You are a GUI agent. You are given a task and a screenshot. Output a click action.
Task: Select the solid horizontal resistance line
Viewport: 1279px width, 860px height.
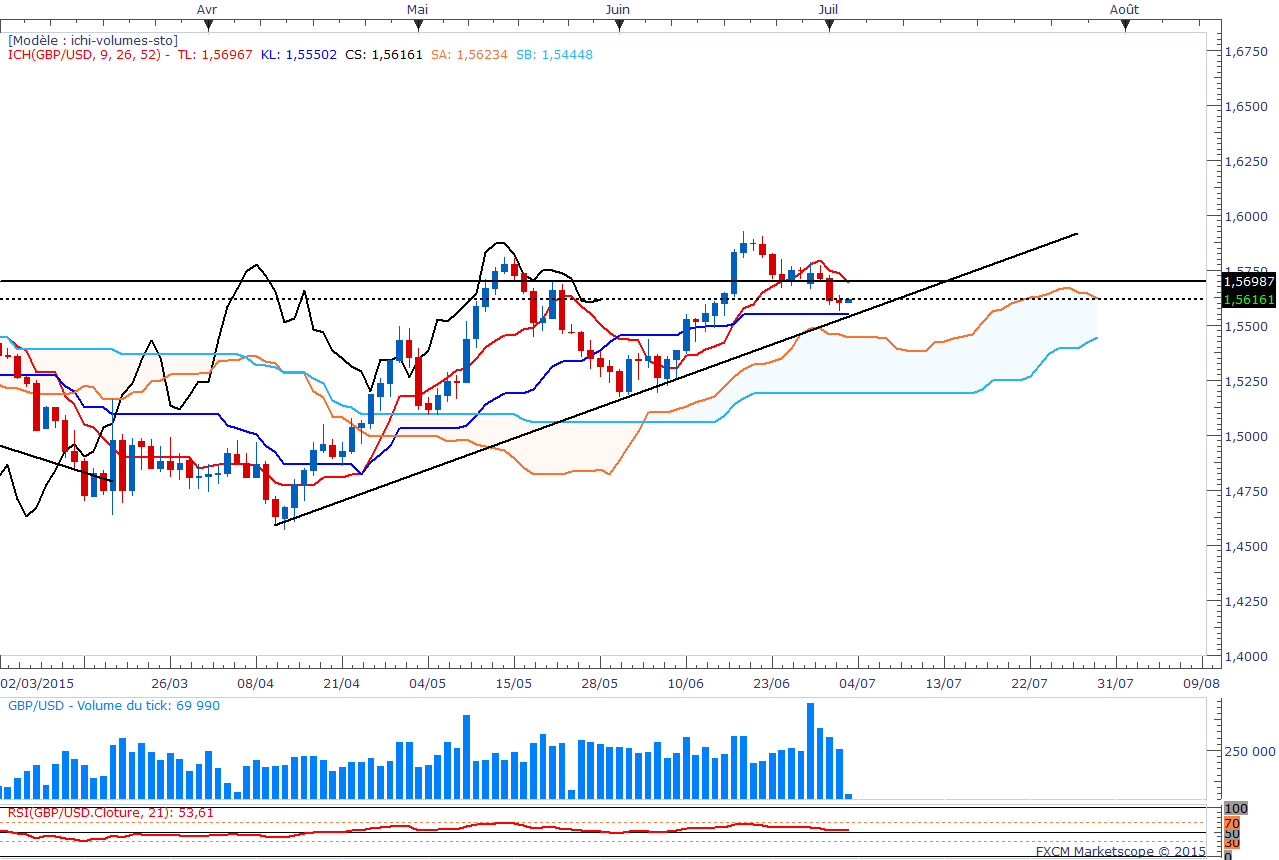click(602, 282)
